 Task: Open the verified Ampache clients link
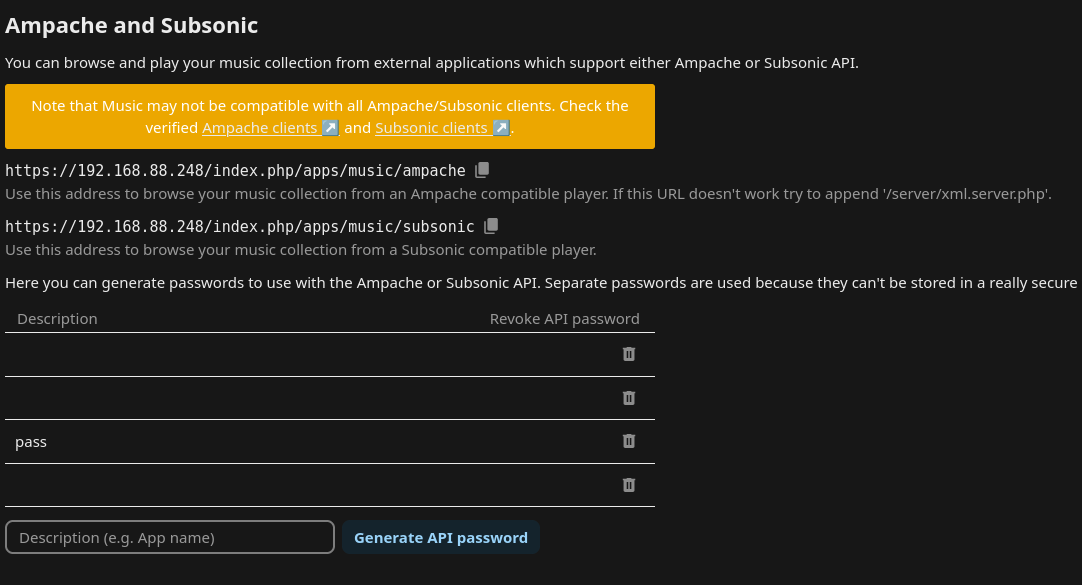click(x=260, y=128)
